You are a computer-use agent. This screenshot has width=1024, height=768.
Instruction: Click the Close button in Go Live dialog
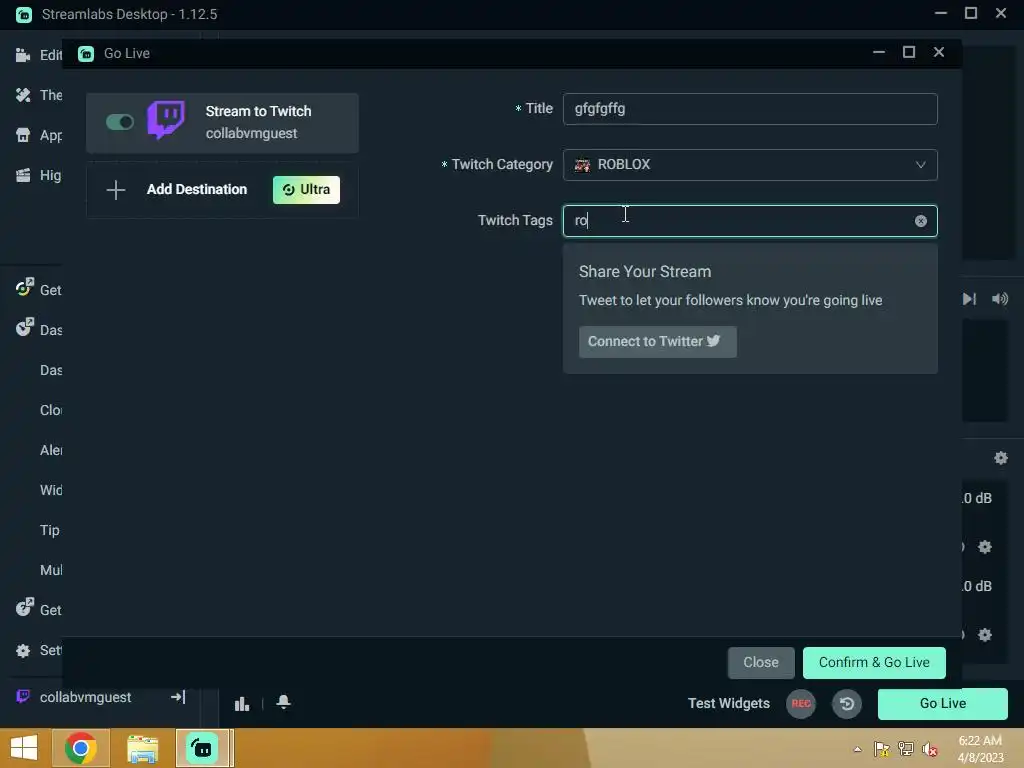coord(761,662)
